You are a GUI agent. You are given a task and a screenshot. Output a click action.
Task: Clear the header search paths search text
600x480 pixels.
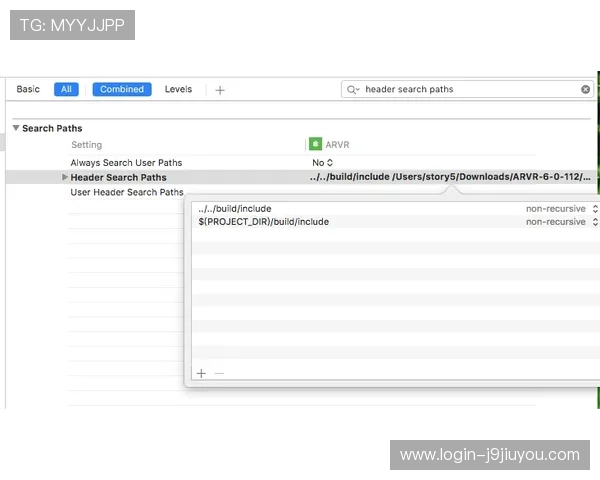[586, 89]
